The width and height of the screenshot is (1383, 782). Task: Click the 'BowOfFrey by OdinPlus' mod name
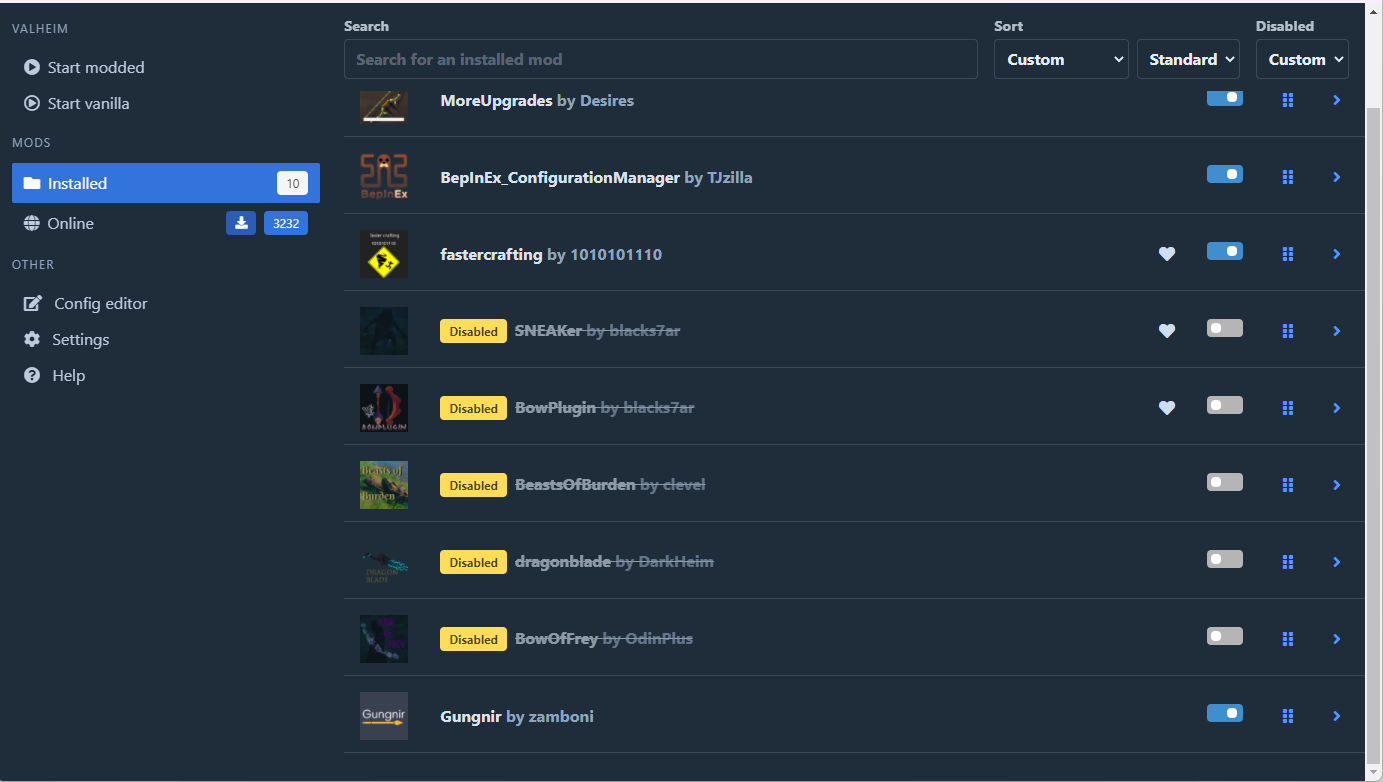pyautogui.click(x=604, y=639)
